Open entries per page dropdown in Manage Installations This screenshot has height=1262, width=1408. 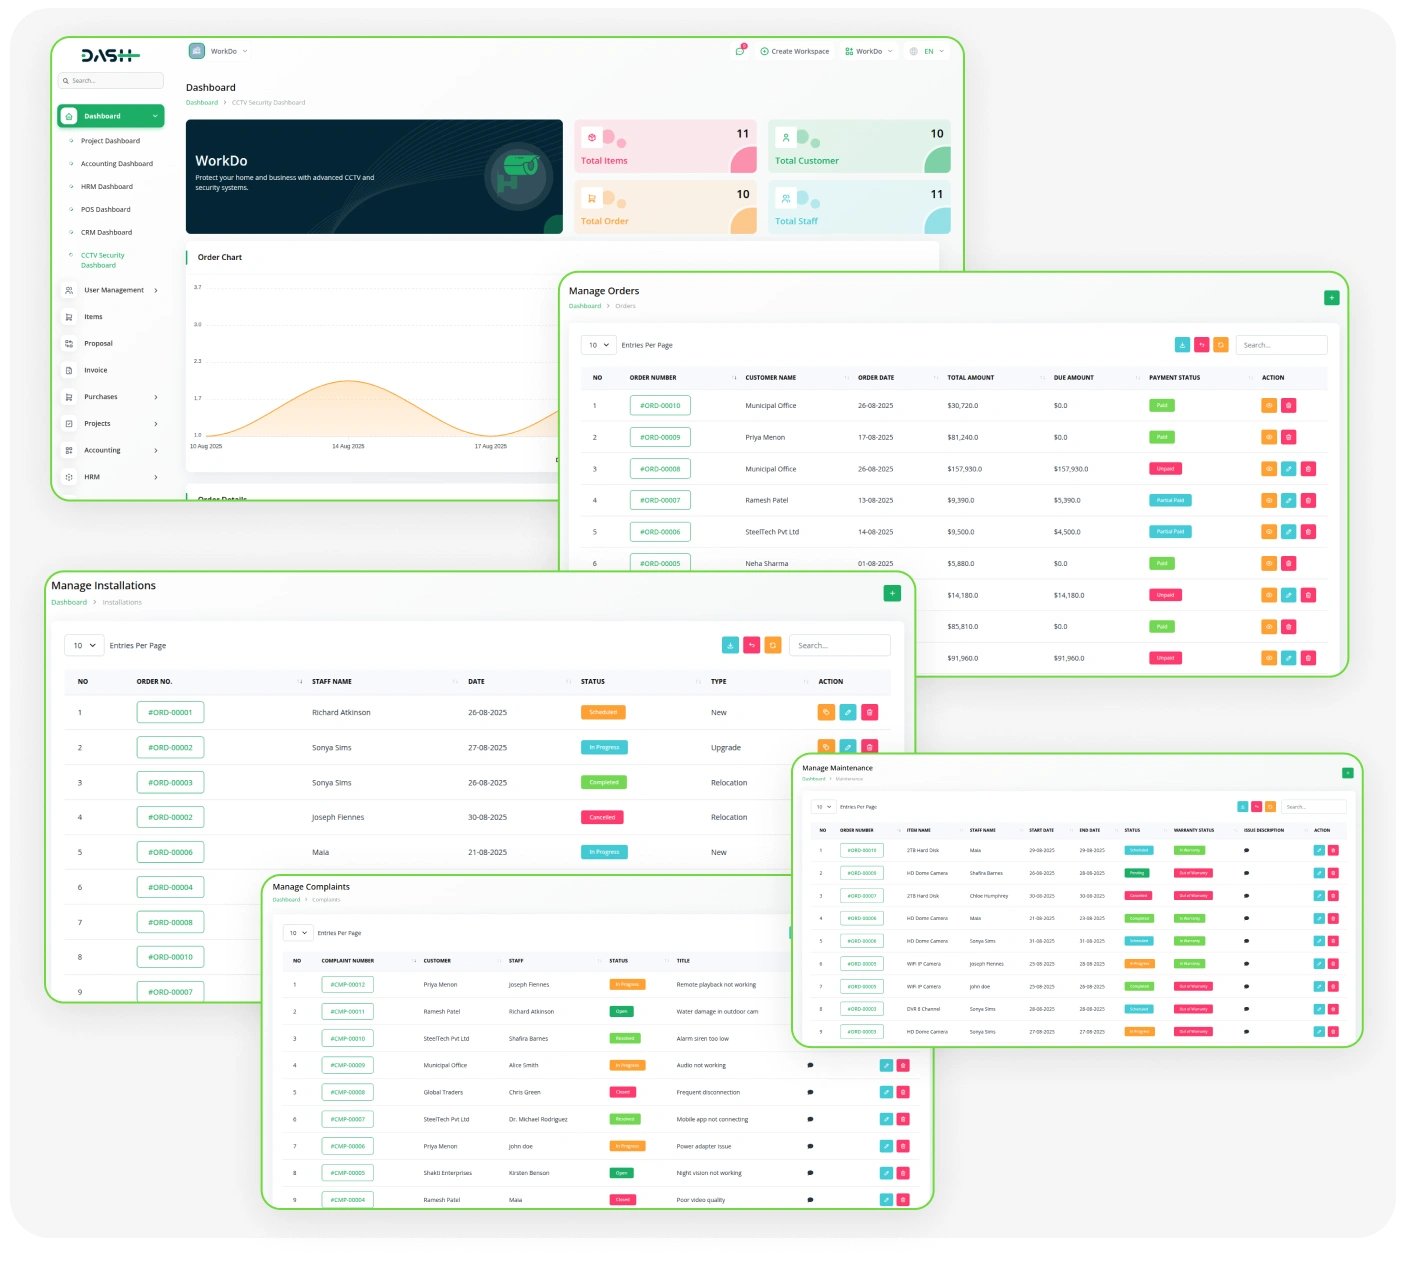(x=84, y=646)
